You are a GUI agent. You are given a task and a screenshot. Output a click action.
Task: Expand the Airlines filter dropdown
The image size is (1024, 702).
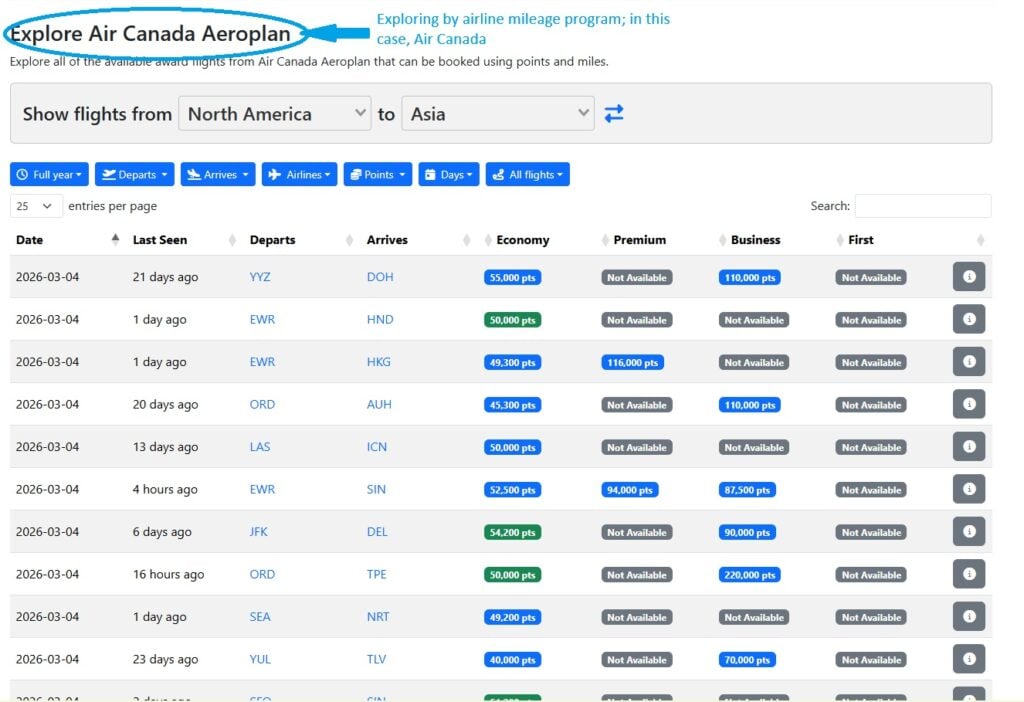(299, 174)
